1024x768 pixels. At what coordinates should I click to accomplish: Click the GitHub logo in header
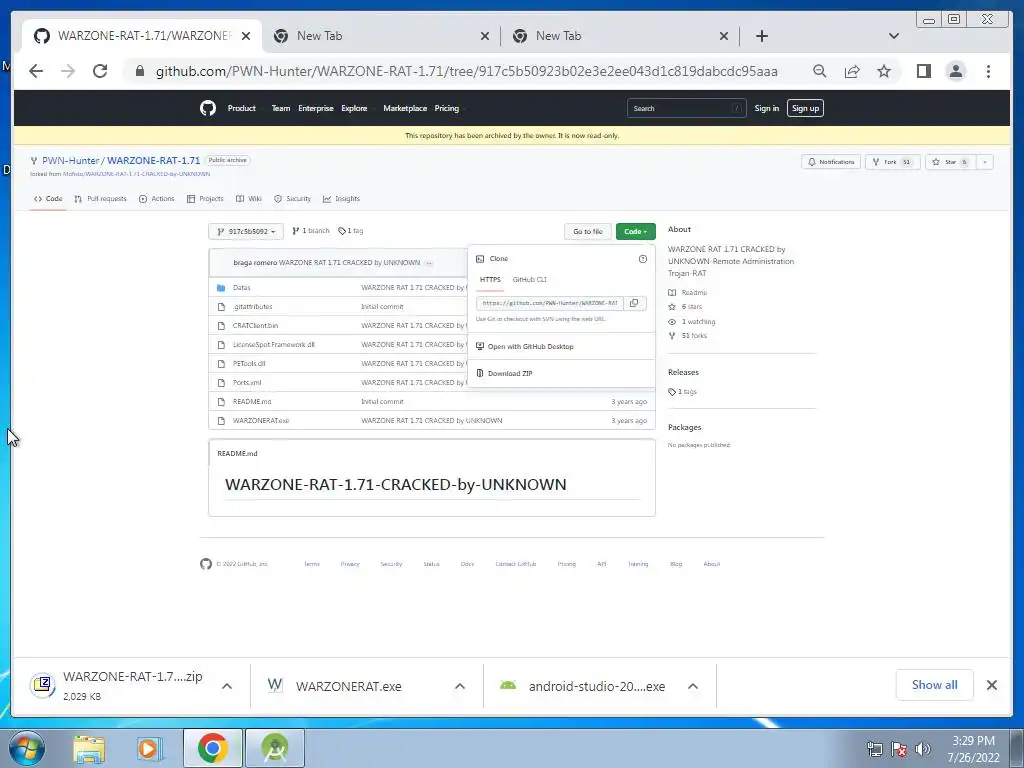(208, 108)
